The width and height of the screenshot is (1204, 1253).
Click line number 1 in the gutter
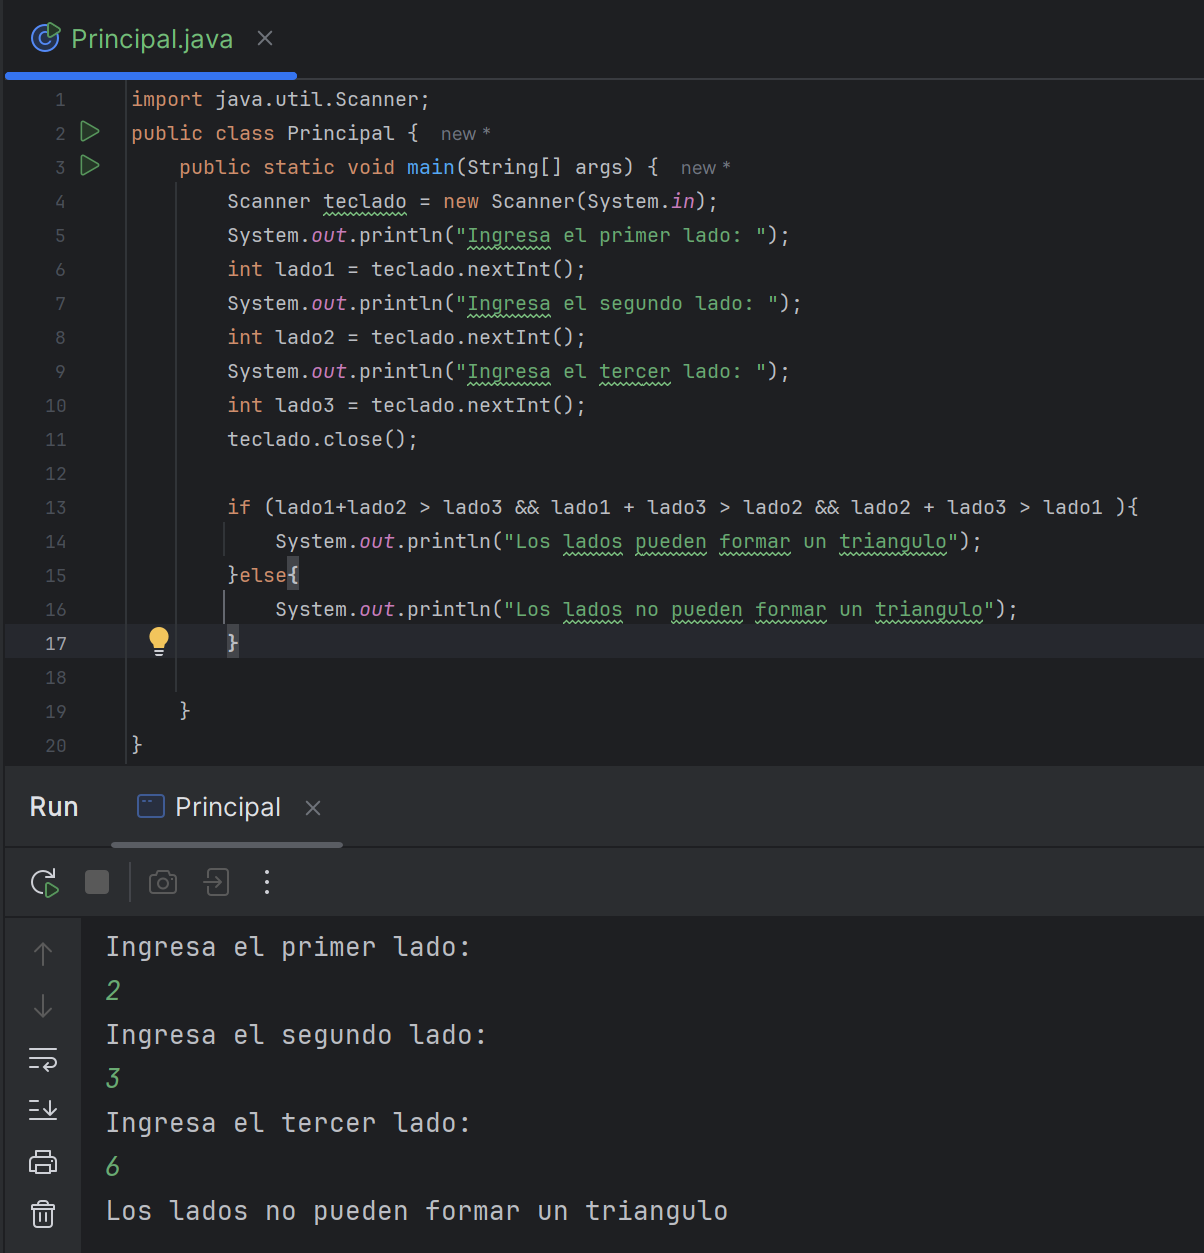click(x=60, y=100)
